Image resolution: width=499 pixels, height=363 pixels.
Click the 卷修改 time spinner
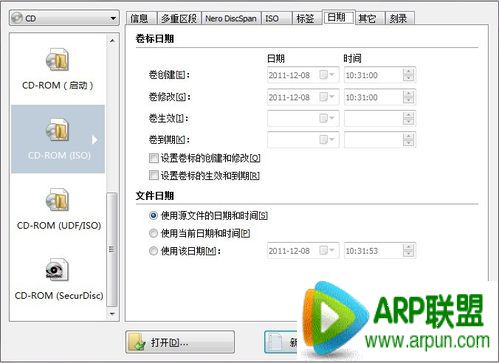(x=408, y=97)
